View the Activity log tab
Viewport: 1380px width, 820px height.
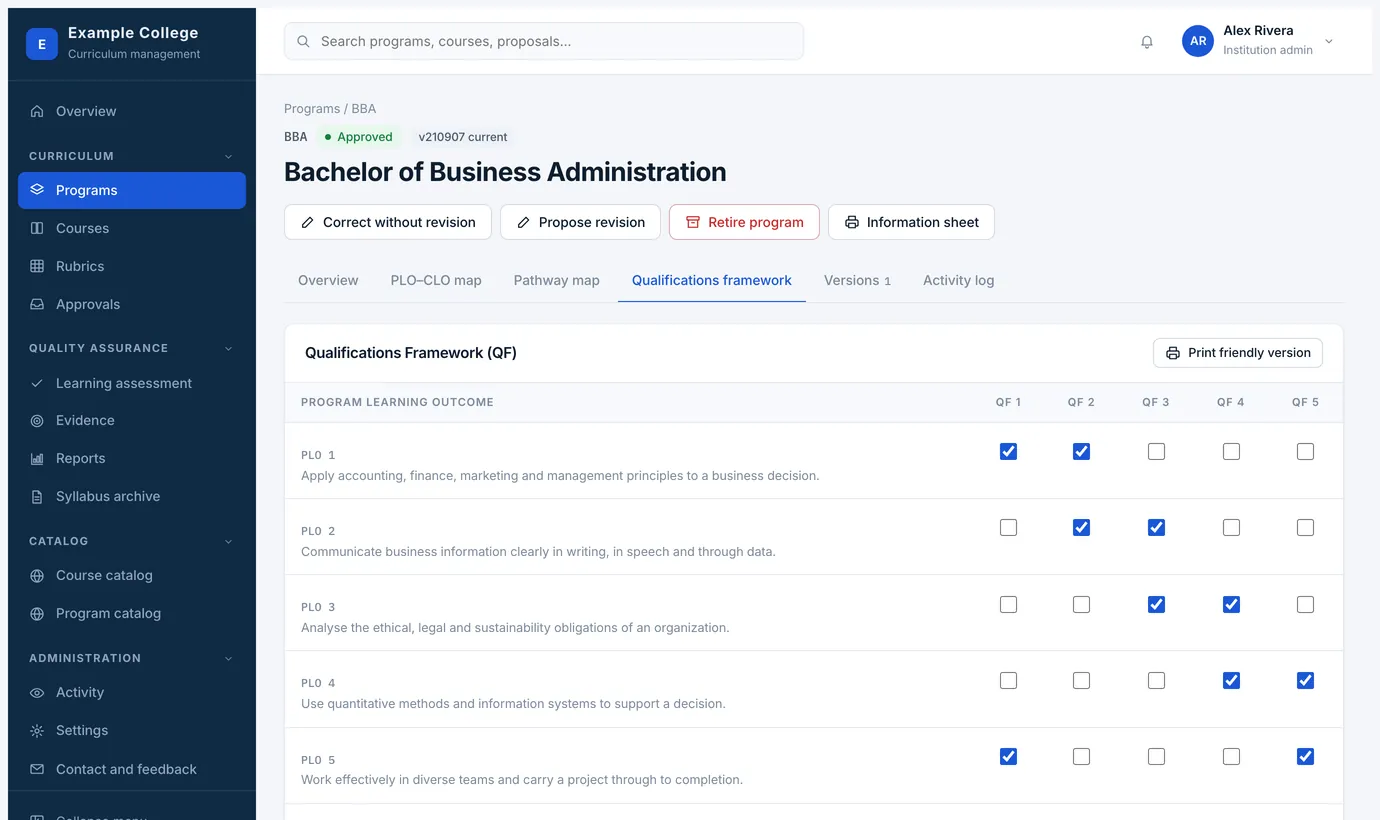[958, 280]
